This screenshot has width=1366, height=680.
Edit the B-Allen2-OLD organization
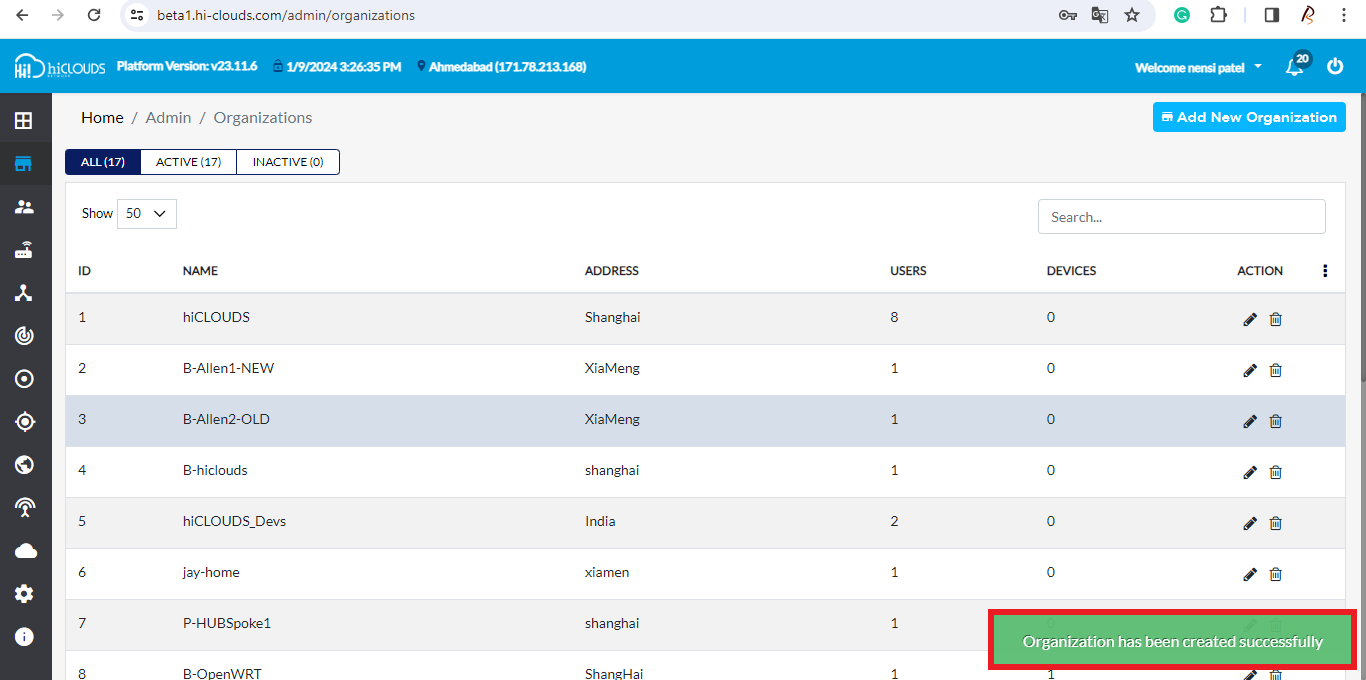(1250, 421)
